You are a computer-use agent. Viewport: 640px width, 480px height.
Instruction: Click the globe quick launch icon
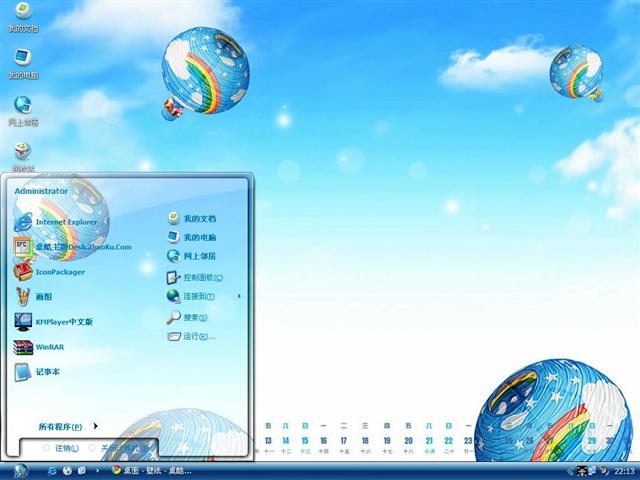67,471
